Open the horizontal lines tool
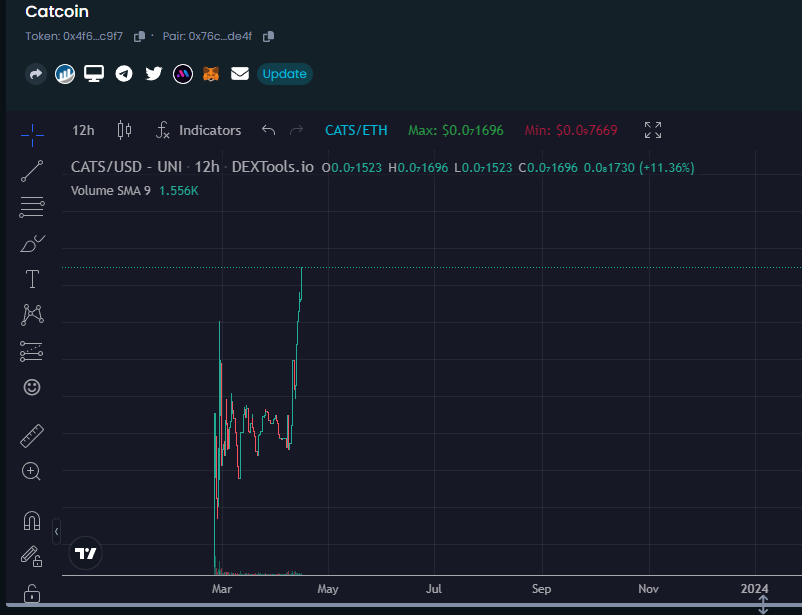The width and height of the screenshot is (802, 615). 32,207
